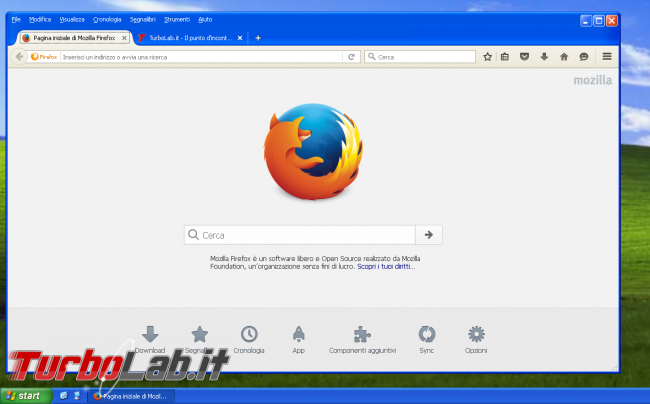Viewport: 650px width, 404px height.
Task: Open Componenti aggiuntivi puzzle icon
Action: click(x=362, y=340)
